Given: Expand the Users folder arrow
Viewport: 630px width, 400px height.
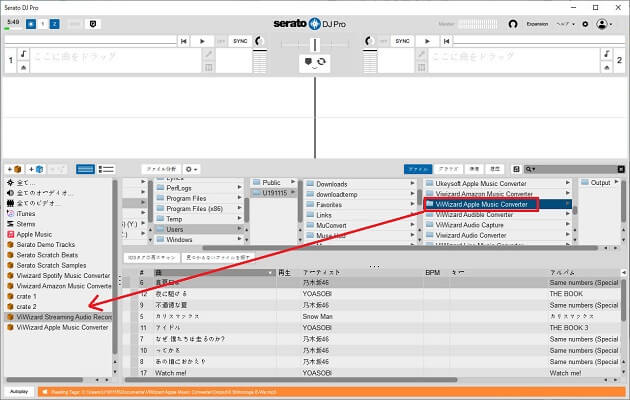Looking at the screenshot, I should click(239, 229).
